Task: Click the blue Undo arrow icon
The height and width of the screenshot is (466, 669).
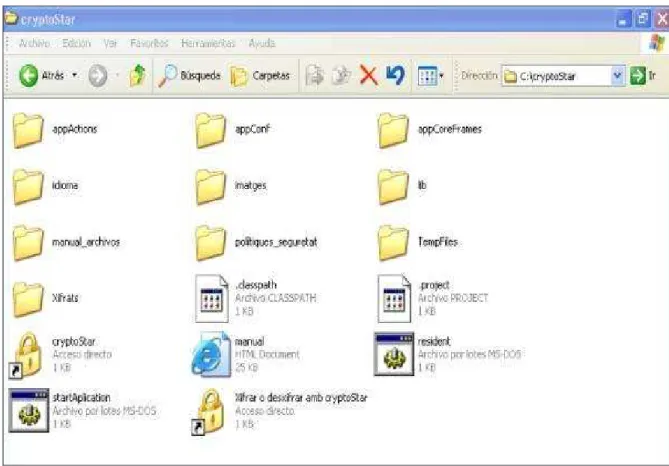Action: click(x=396, y=76)
